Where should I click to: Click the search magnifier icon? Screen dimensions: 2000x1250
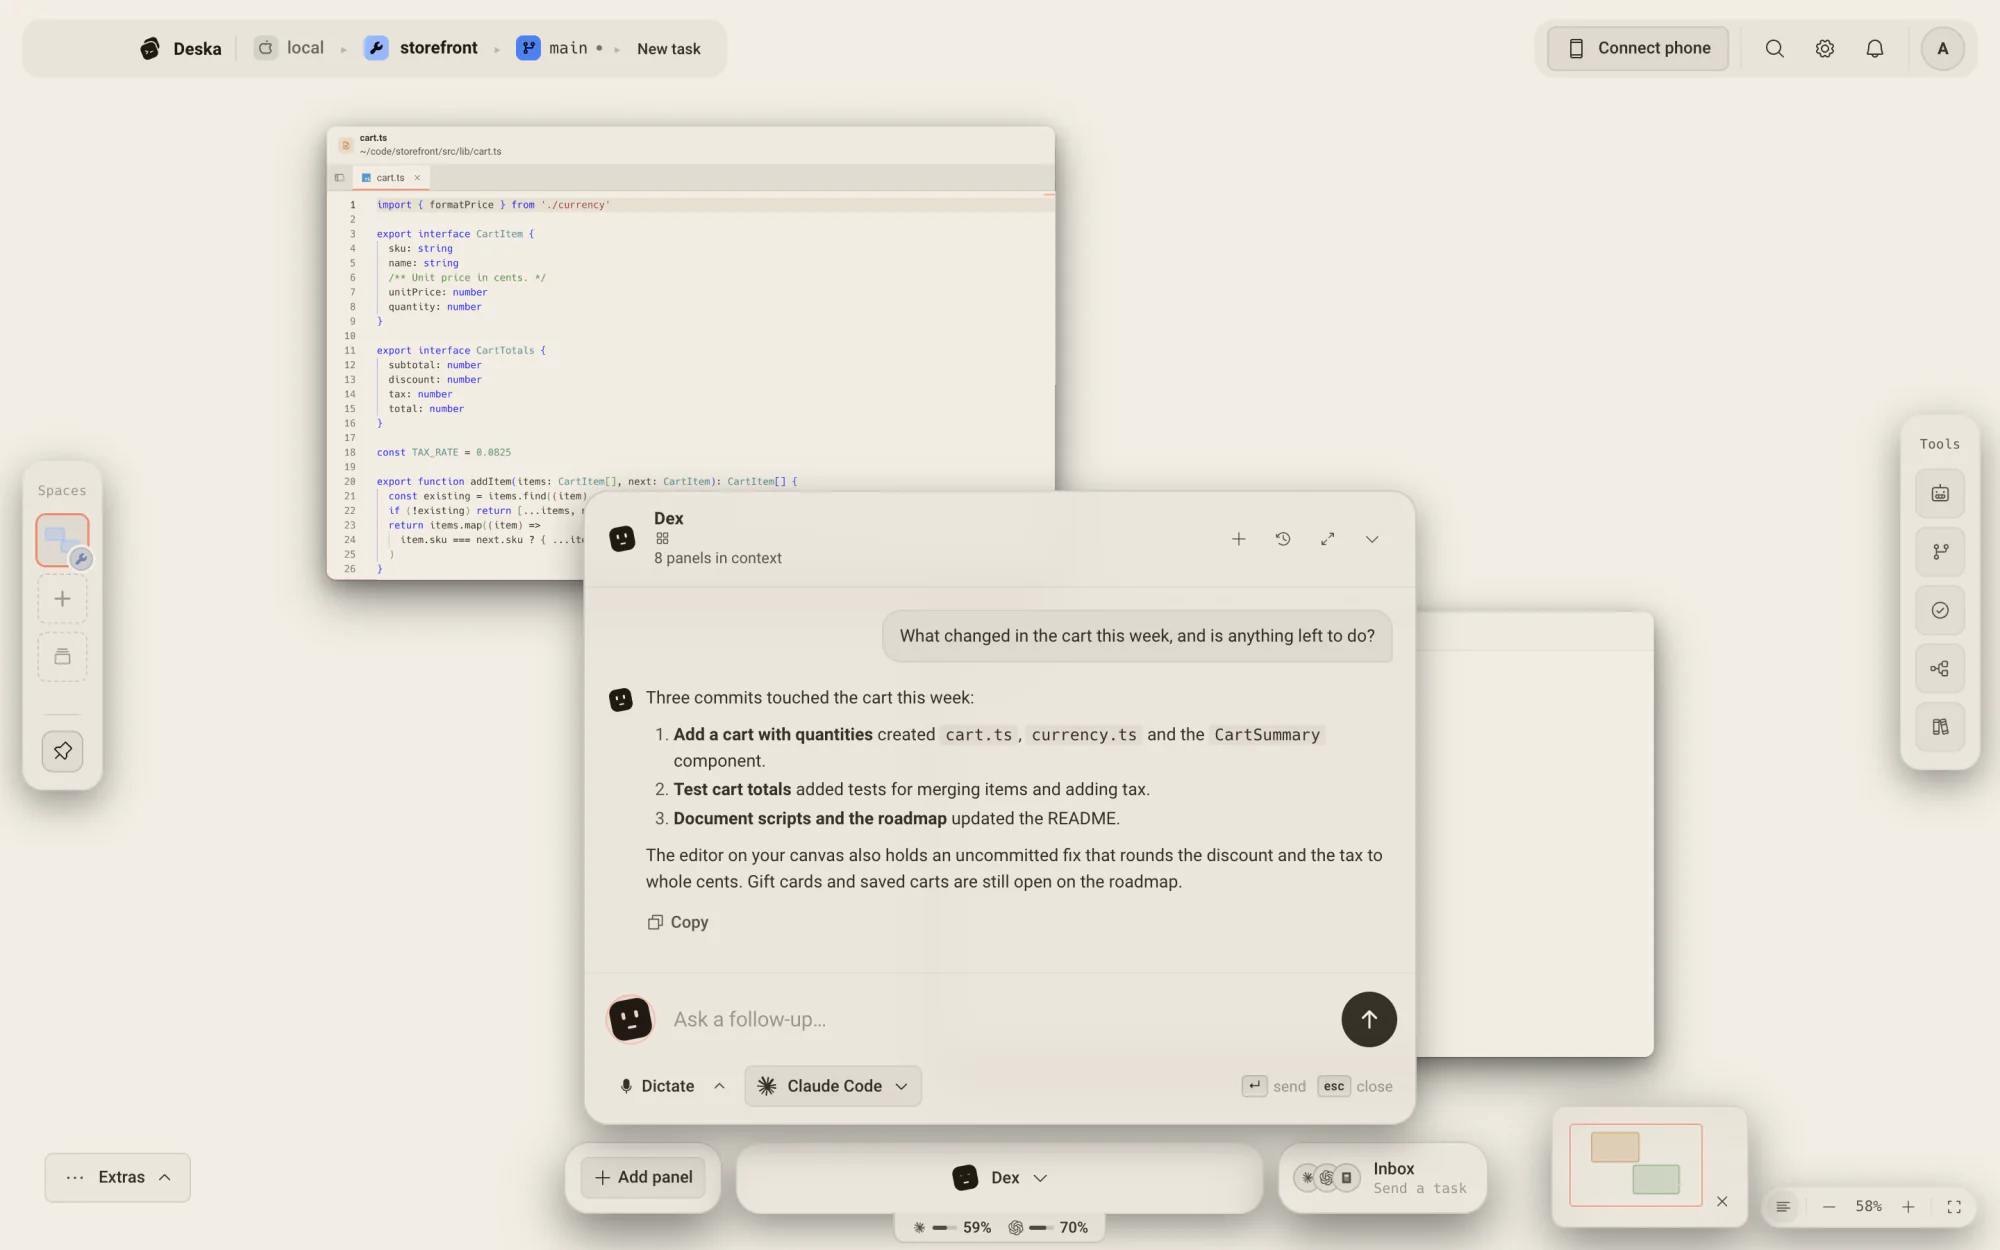pos(1774,48)
